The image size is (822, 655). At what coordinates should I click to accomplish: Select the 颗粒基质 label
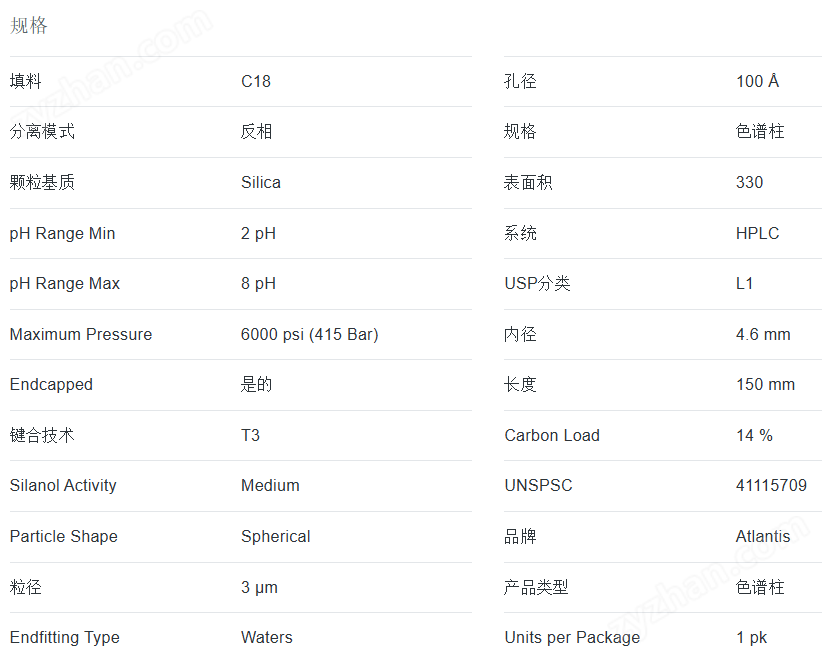pyautogui.click(x=42, y=182)
